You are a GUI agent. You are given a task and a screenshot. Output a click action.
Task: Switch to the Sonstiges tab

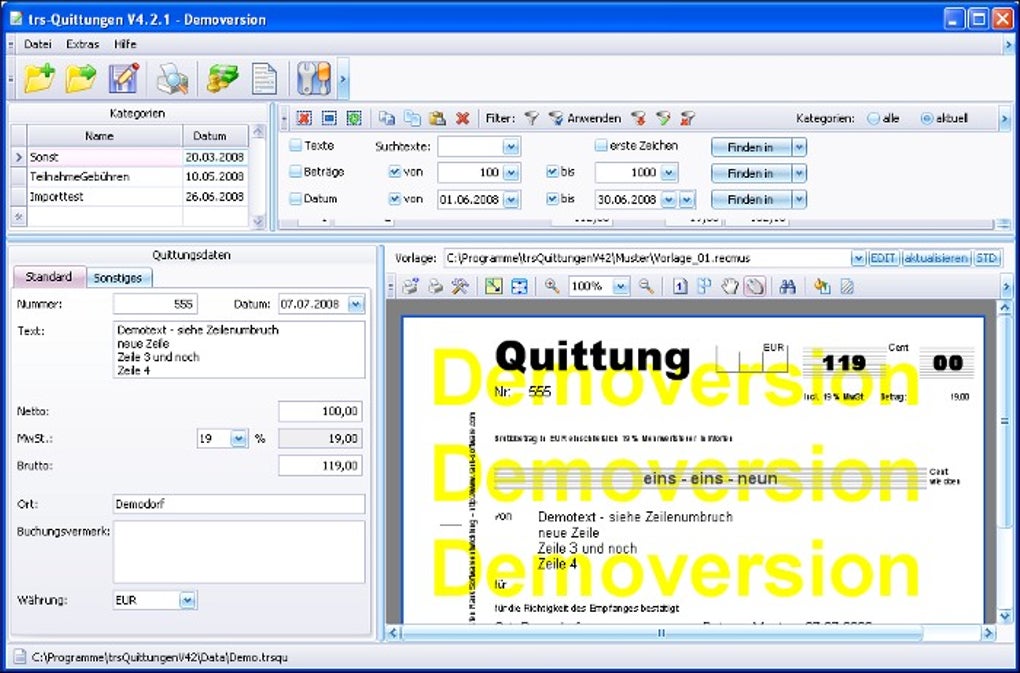point(118,278)
